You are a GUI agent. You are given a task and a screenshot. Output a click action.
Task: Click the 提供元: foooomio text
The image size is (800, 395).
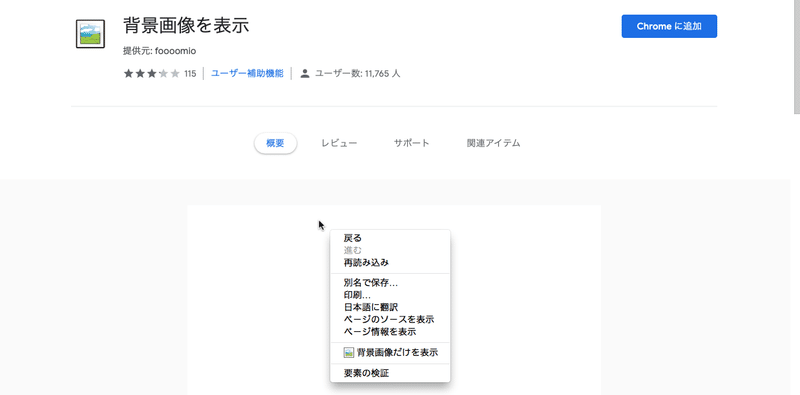coord(160,51)
